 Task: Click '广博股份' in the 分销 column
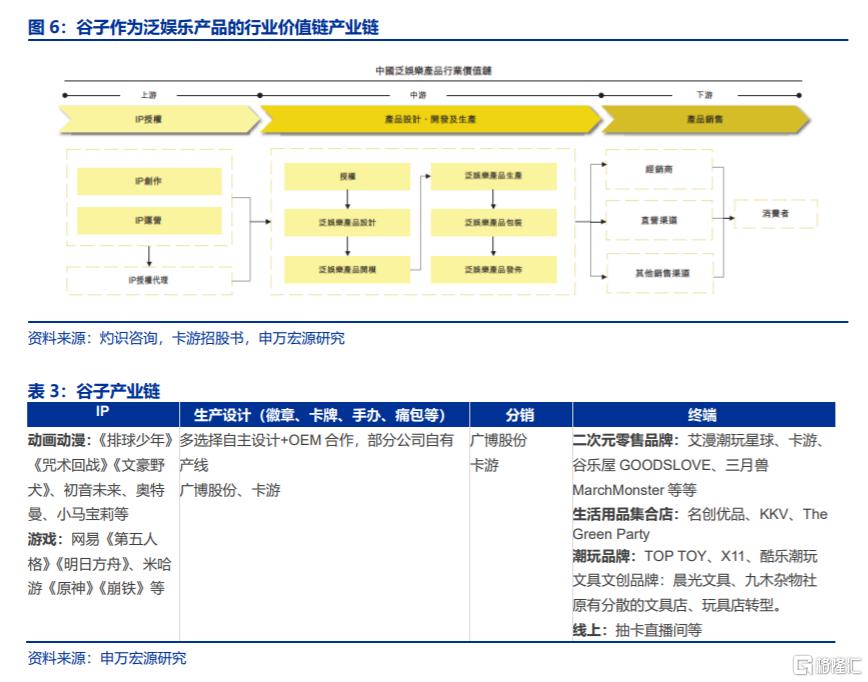(x=498, y=441)
